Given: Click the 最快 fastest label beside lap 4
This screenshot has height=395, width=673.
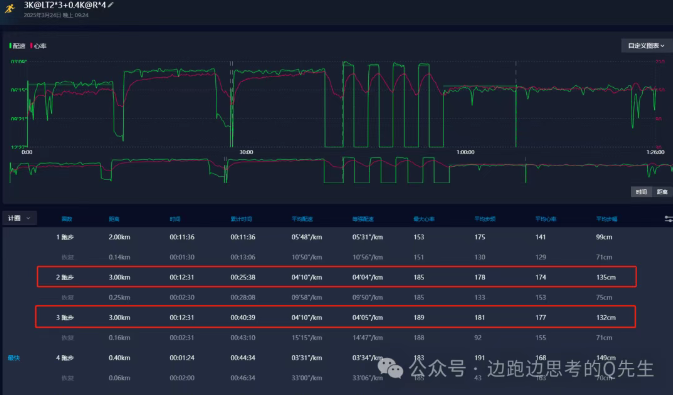Looking at the screenshot, I should coord(14,358).
